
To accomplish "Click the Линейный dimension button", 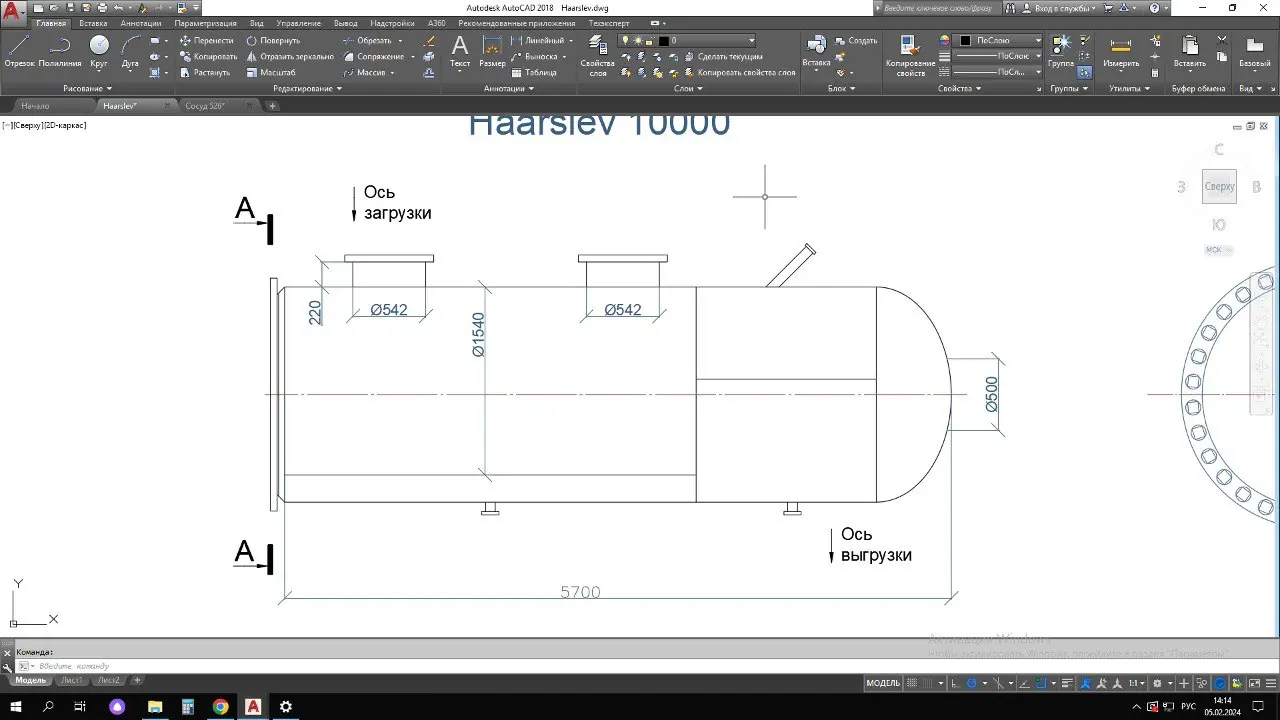I will coord(538,41).
